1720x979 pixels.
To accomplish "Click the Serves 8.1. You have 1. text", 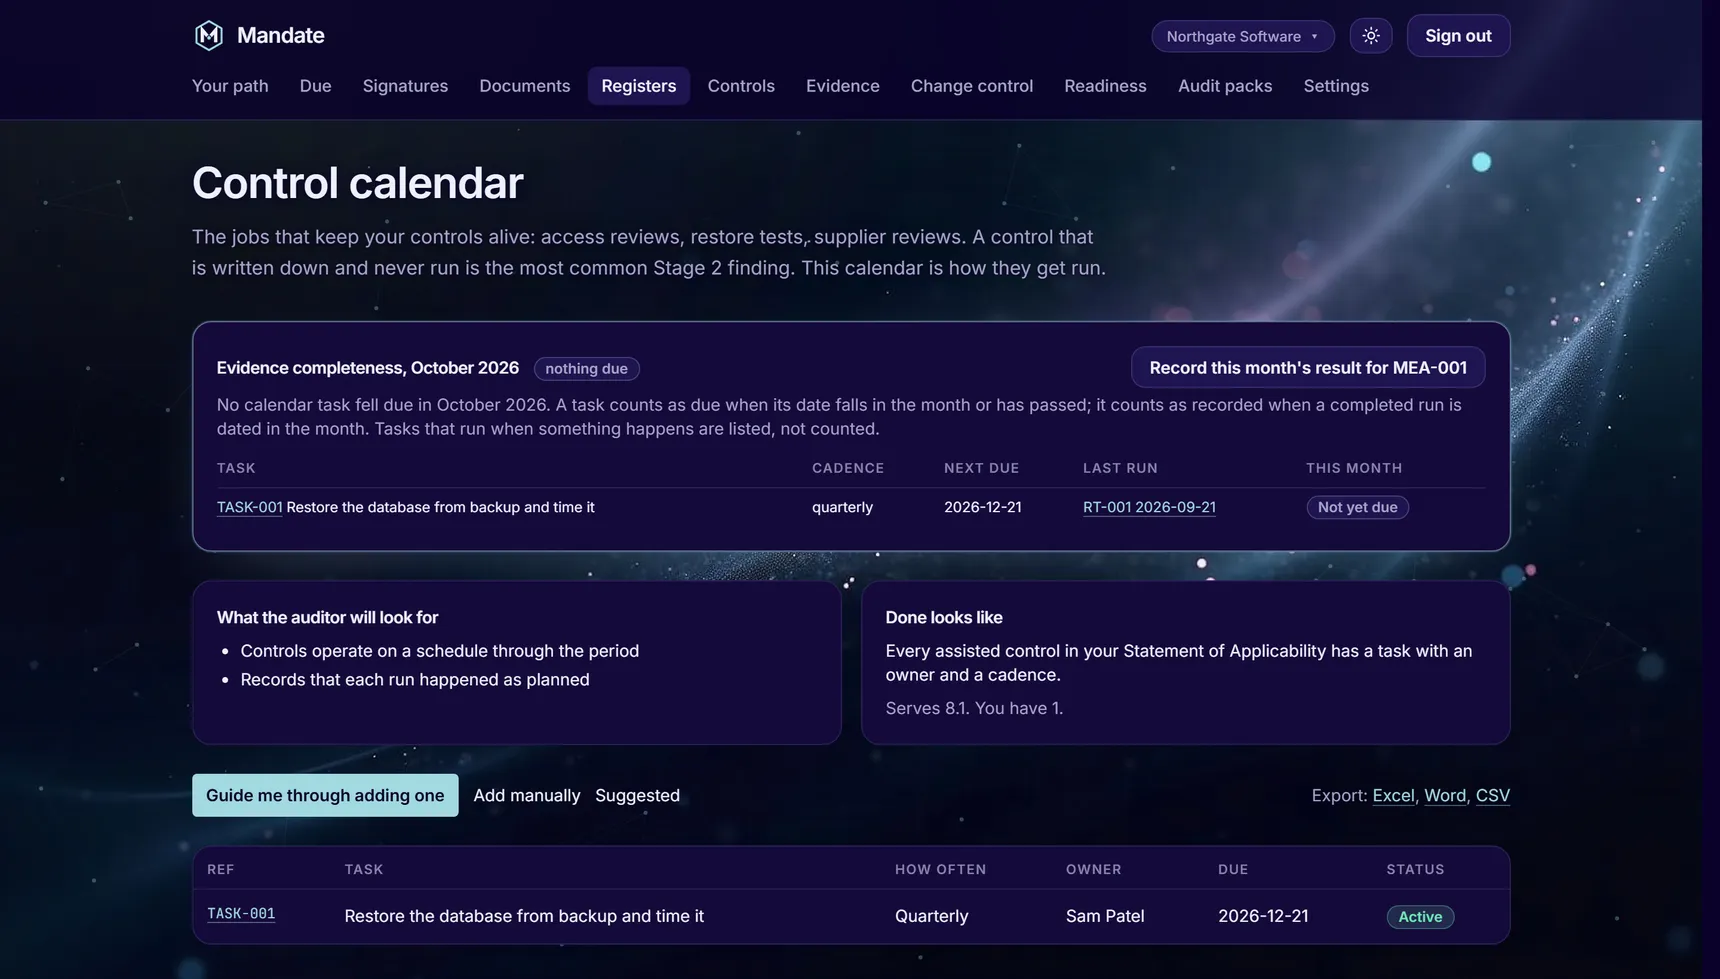I will [x=974, y=708].
